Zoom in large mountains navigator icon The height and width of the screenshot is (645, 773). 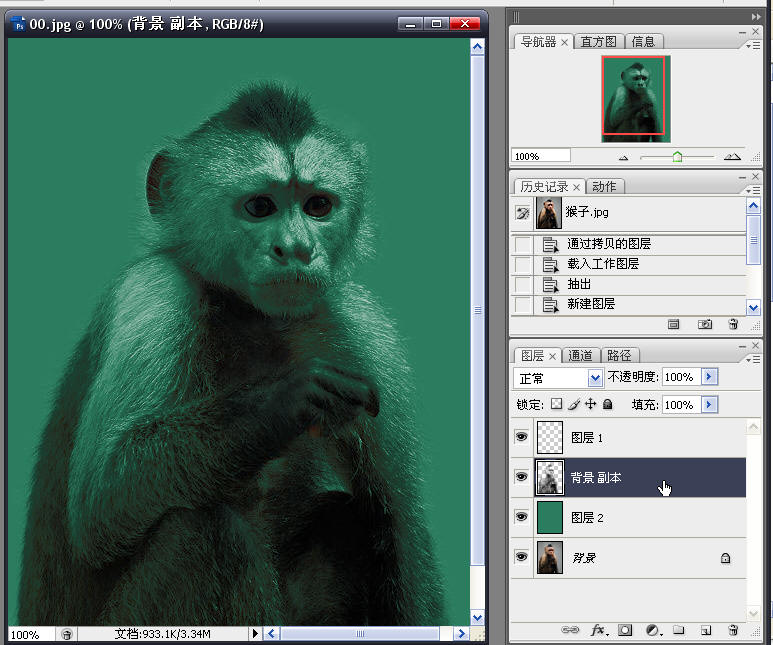tap(732, 157)
